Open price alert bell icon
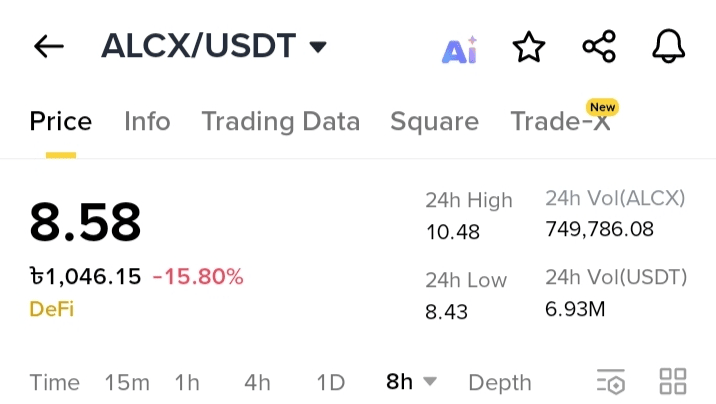716x404 pixels. [668, 46]
